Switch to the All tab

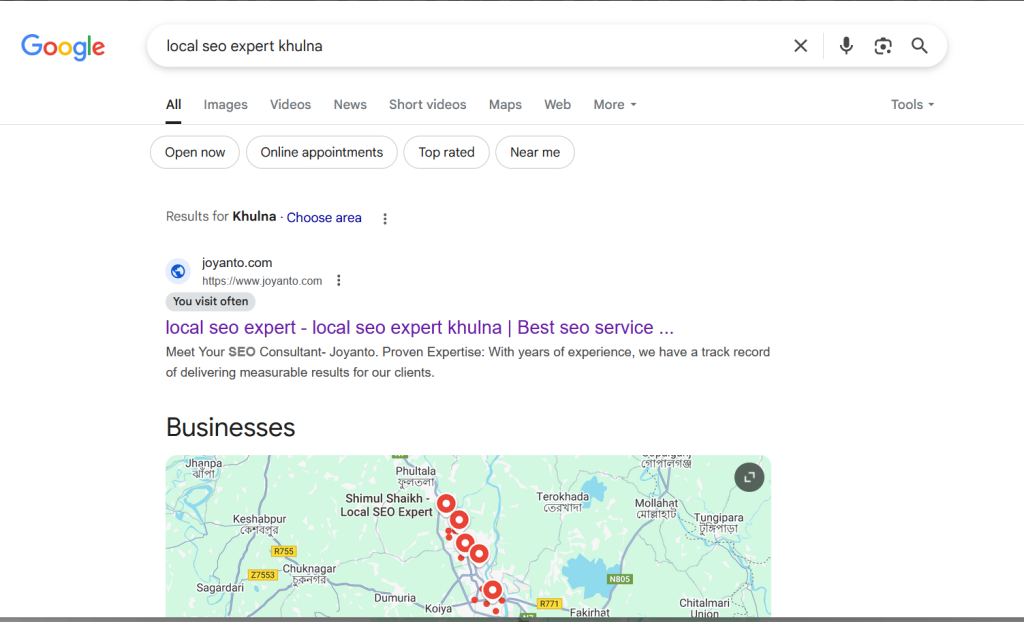point(173,105)
